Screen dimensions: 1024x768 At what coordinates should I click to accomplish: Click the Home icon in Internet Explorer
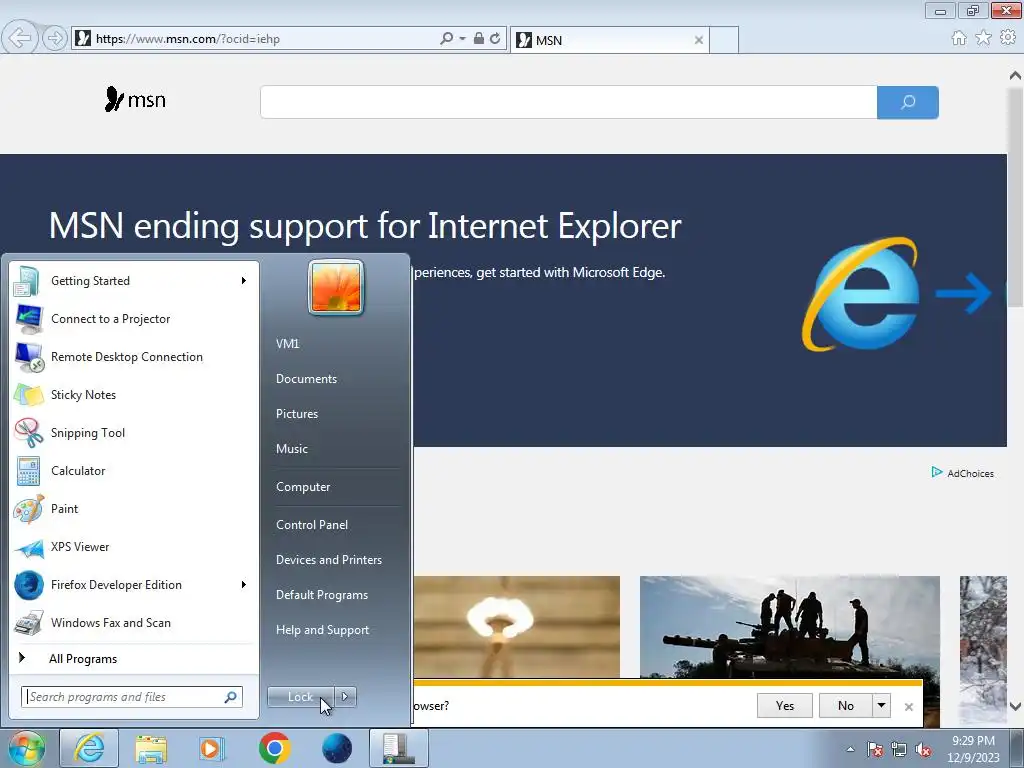pos(959,38)
